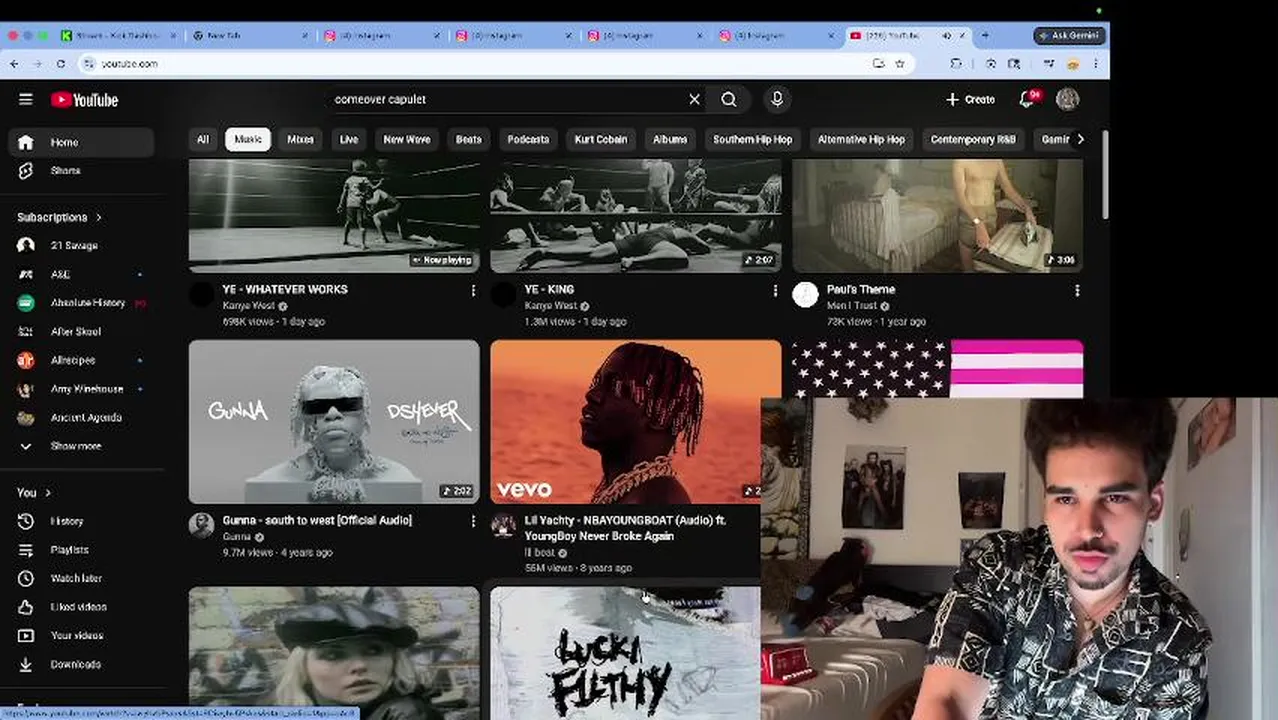This screenshot has height=720, width=1278.
Task: Clear the search box with X
Action: [x=695, y=99]
